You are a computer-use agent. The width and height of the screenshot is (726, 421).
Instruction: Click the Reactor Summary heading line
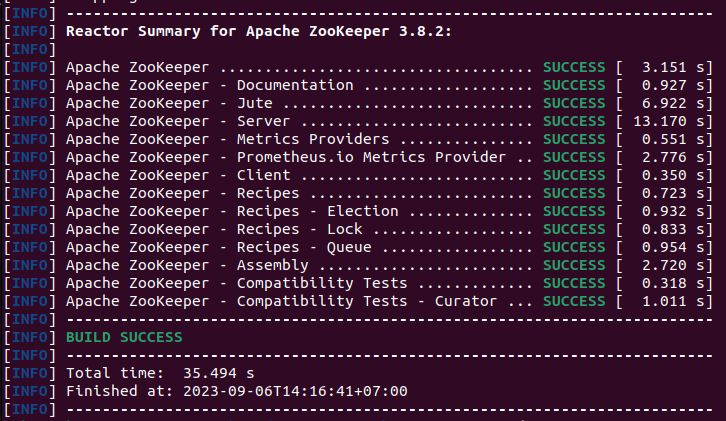(258, 31)
